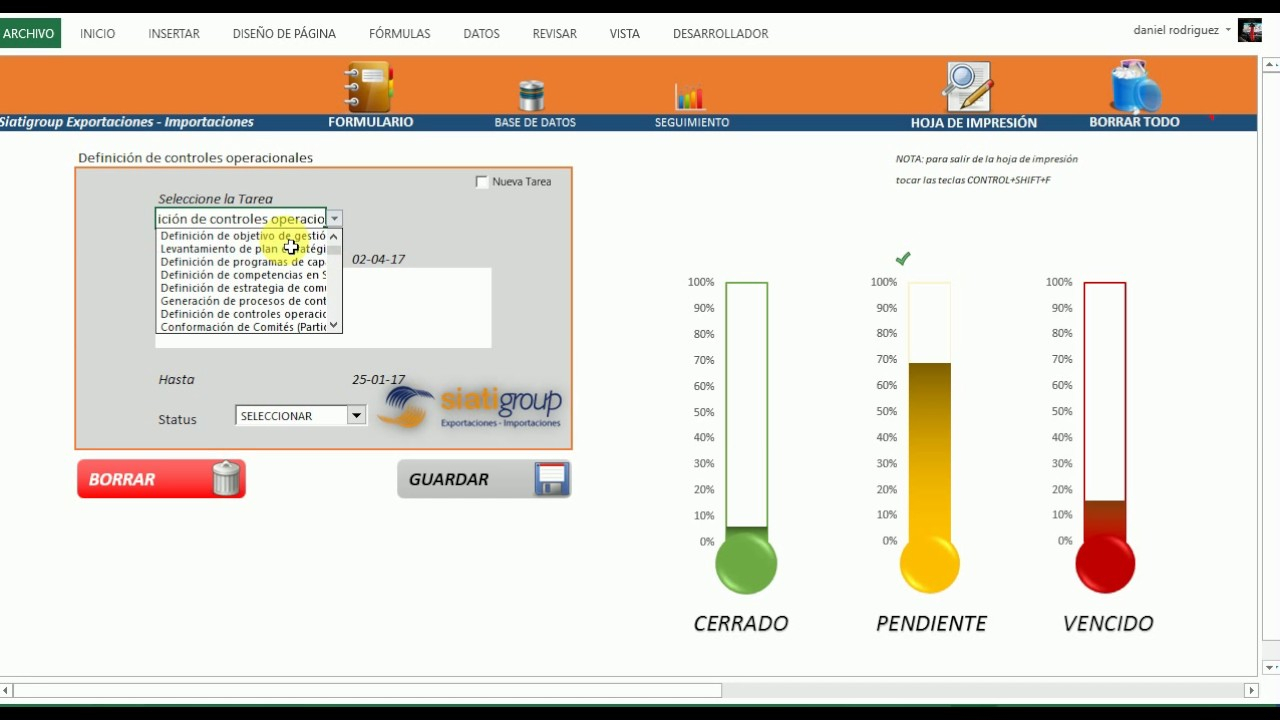The height and width of the screenshot is (720, 1280).
Task: Select 'Definición de objetivo de gestión' task
Action: (243, 236)
